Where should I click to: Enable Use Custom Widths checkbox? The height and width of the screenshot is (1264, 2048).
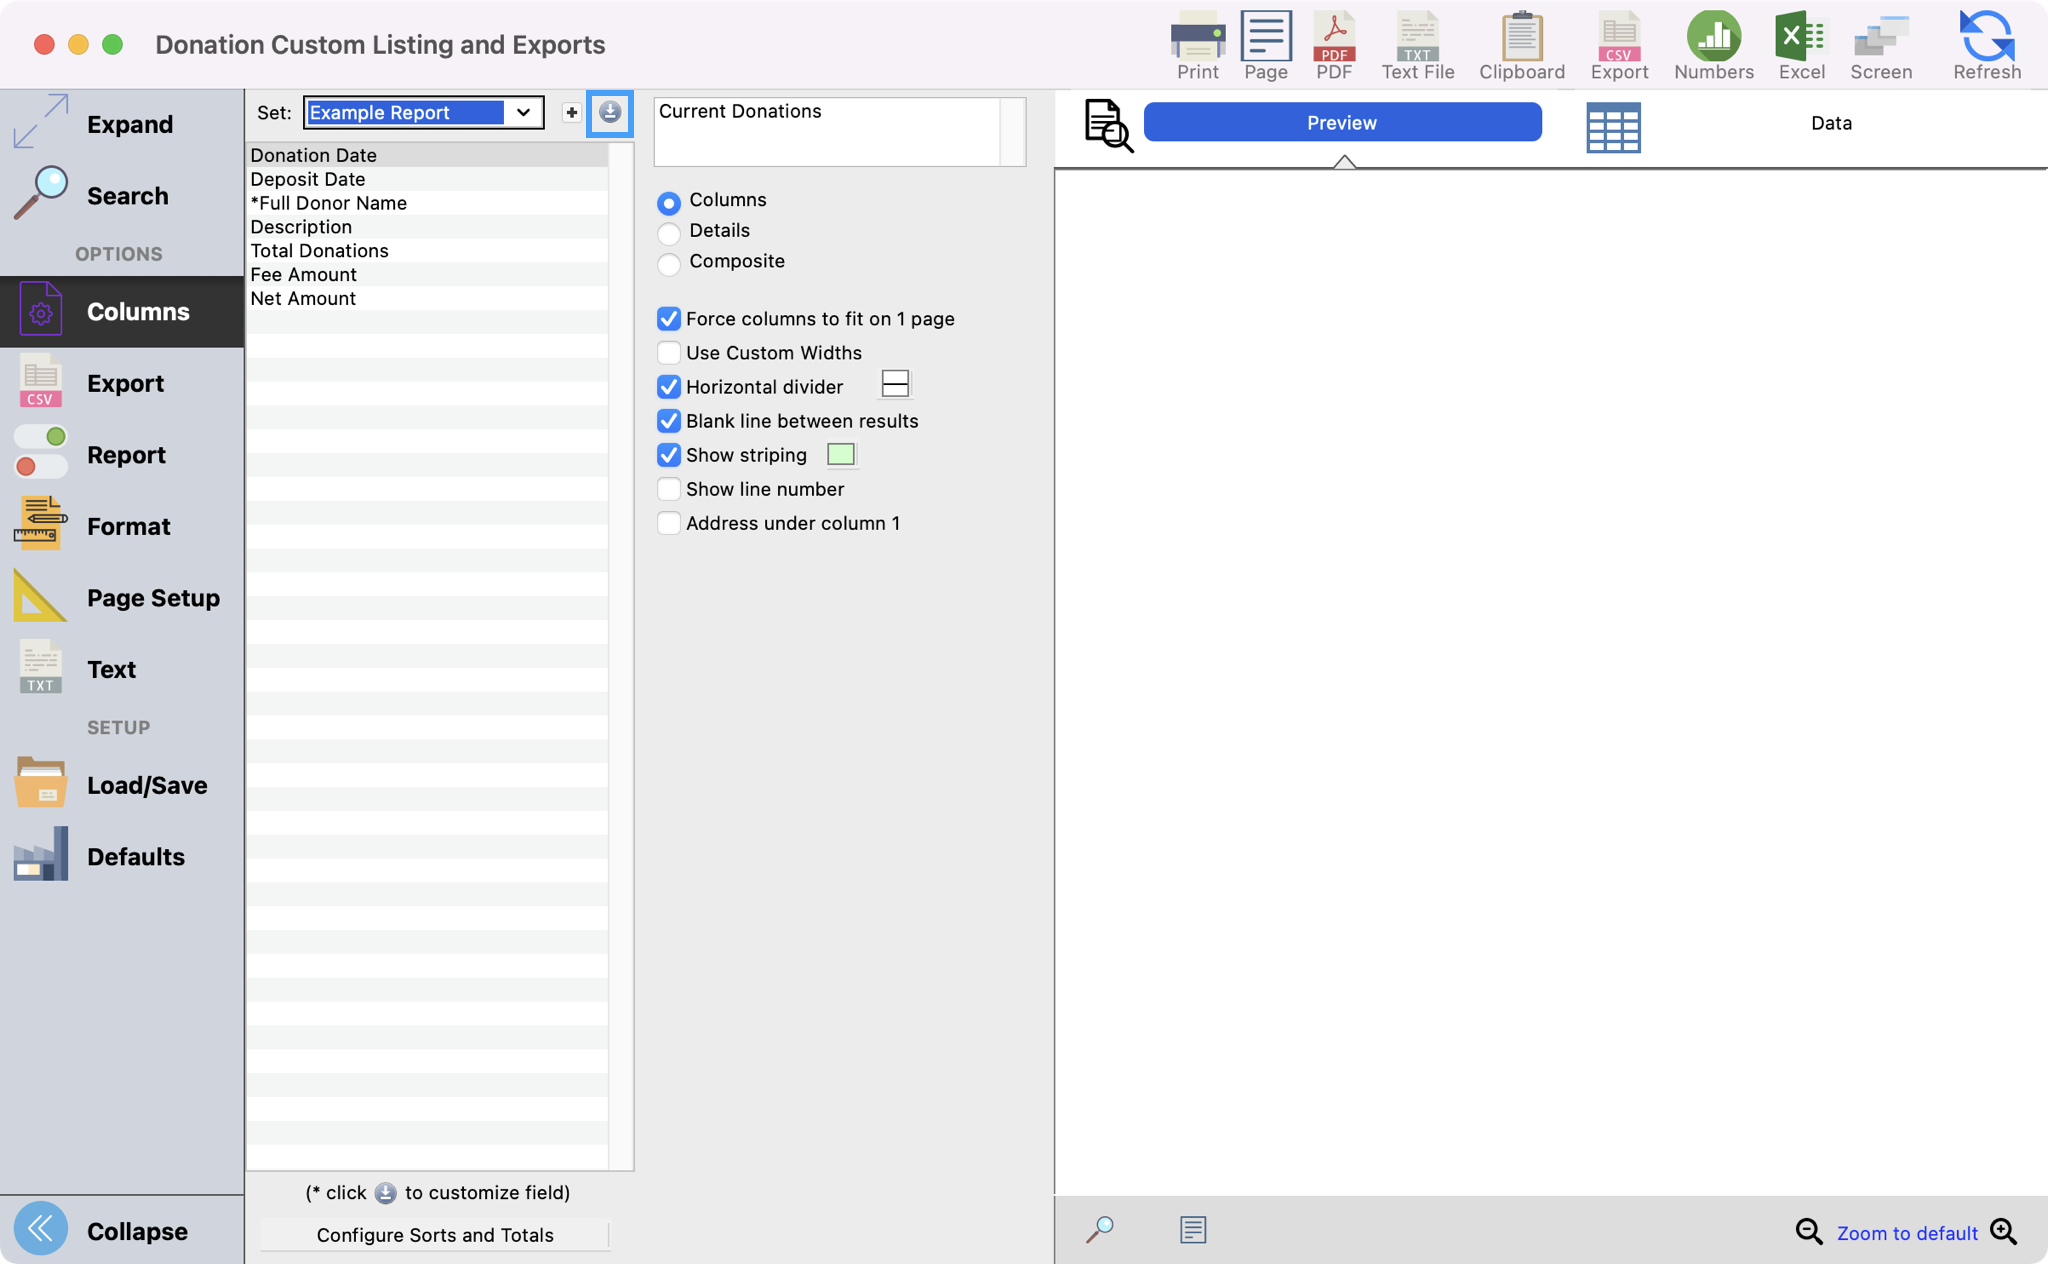point(669,353)
